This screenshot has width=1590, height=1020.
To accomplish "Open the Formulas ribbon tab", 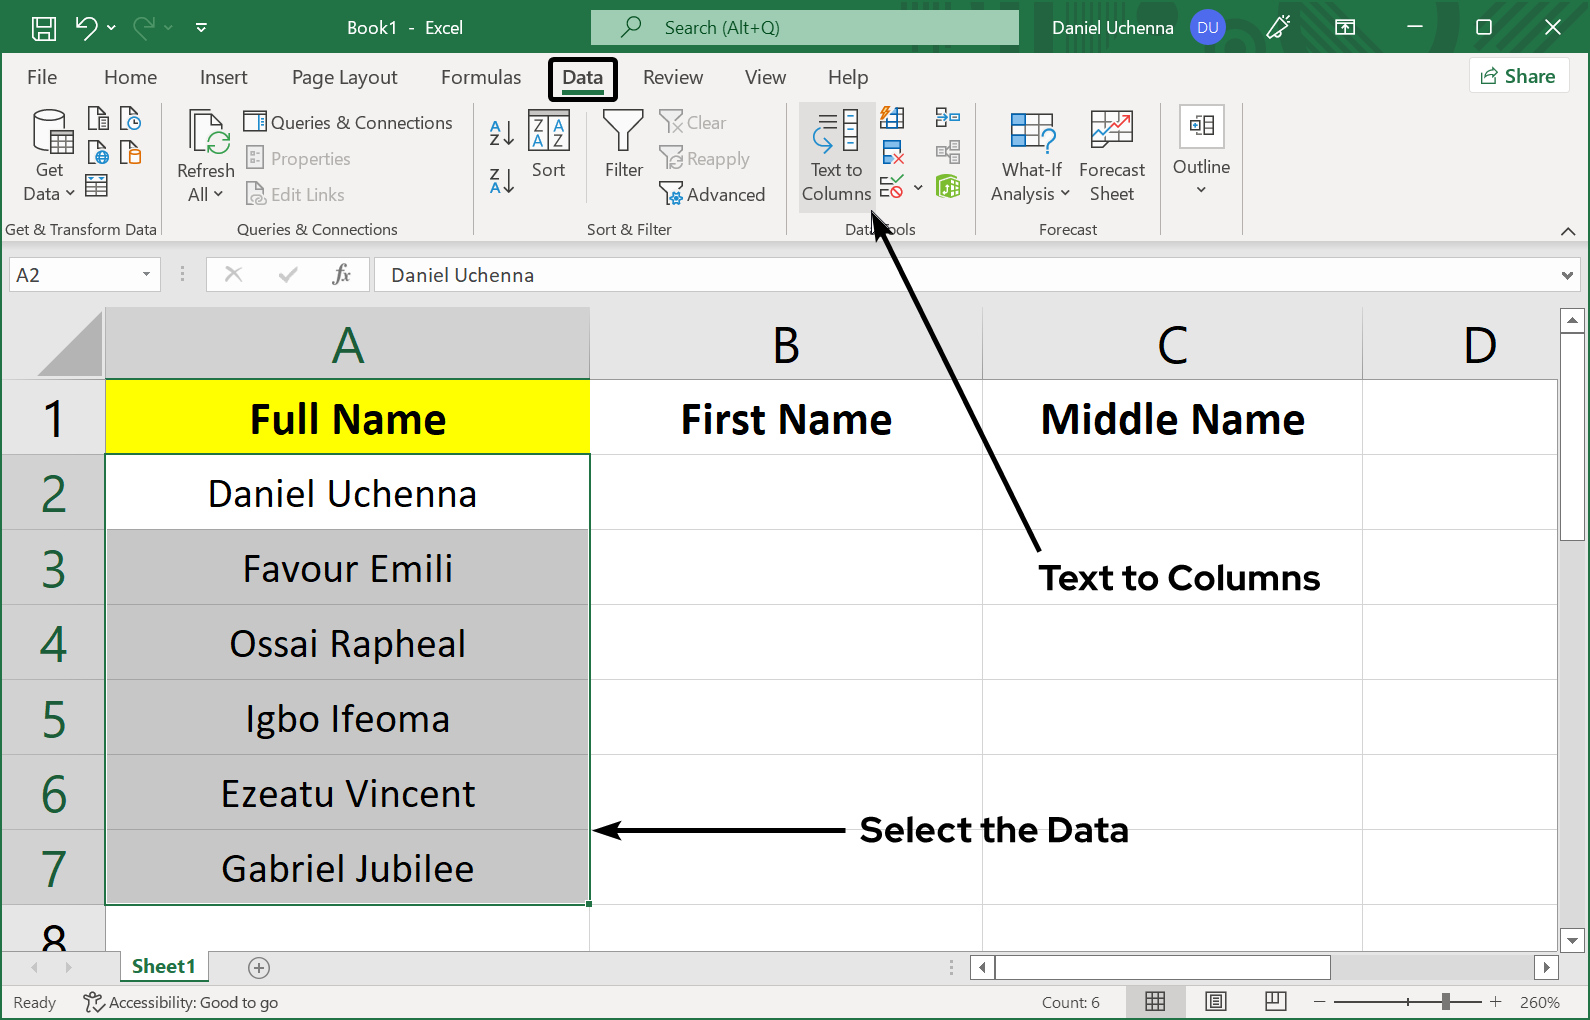I will click(480, 78).
